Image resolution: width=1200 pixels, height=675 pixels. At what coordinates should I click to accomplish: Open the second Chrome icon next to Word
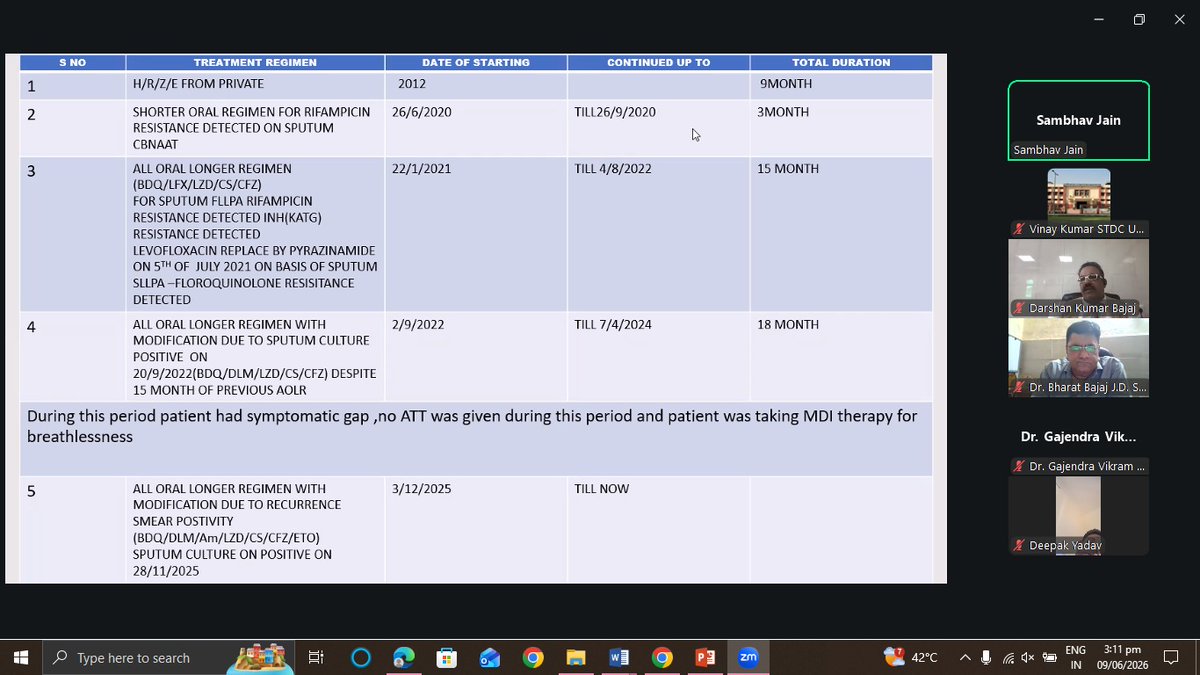pos(662,657)
